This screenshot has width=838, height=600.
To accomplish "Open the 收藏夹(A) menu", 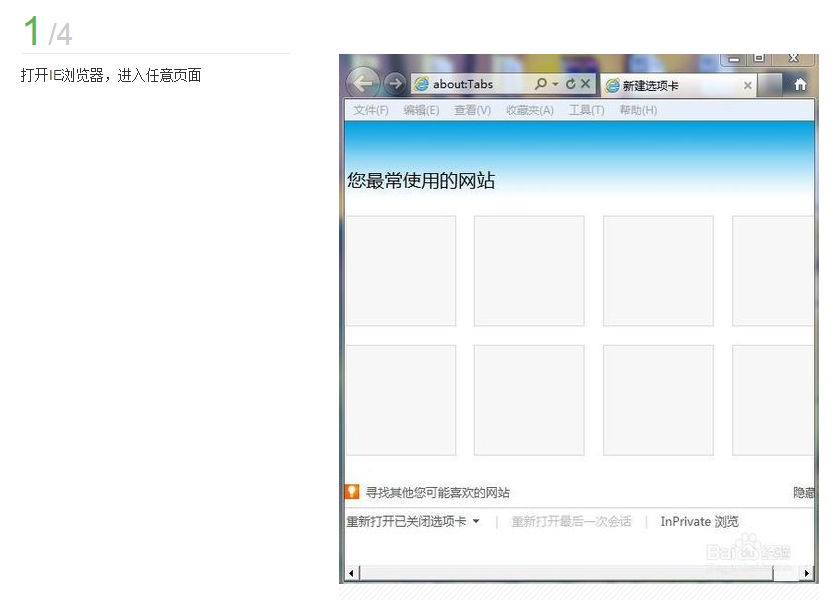I will 530,110.
